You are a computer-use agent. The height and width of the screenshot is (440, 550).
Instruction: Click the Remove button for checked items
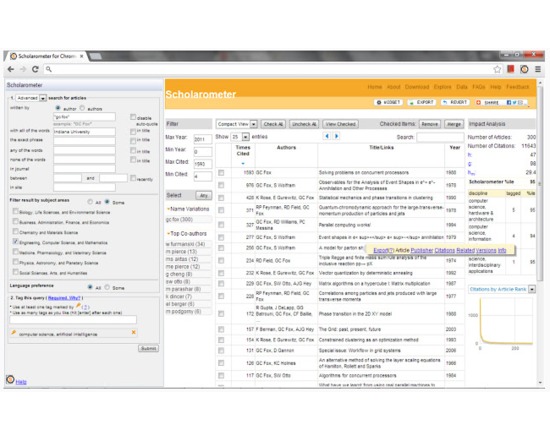[x=430, y=124]
